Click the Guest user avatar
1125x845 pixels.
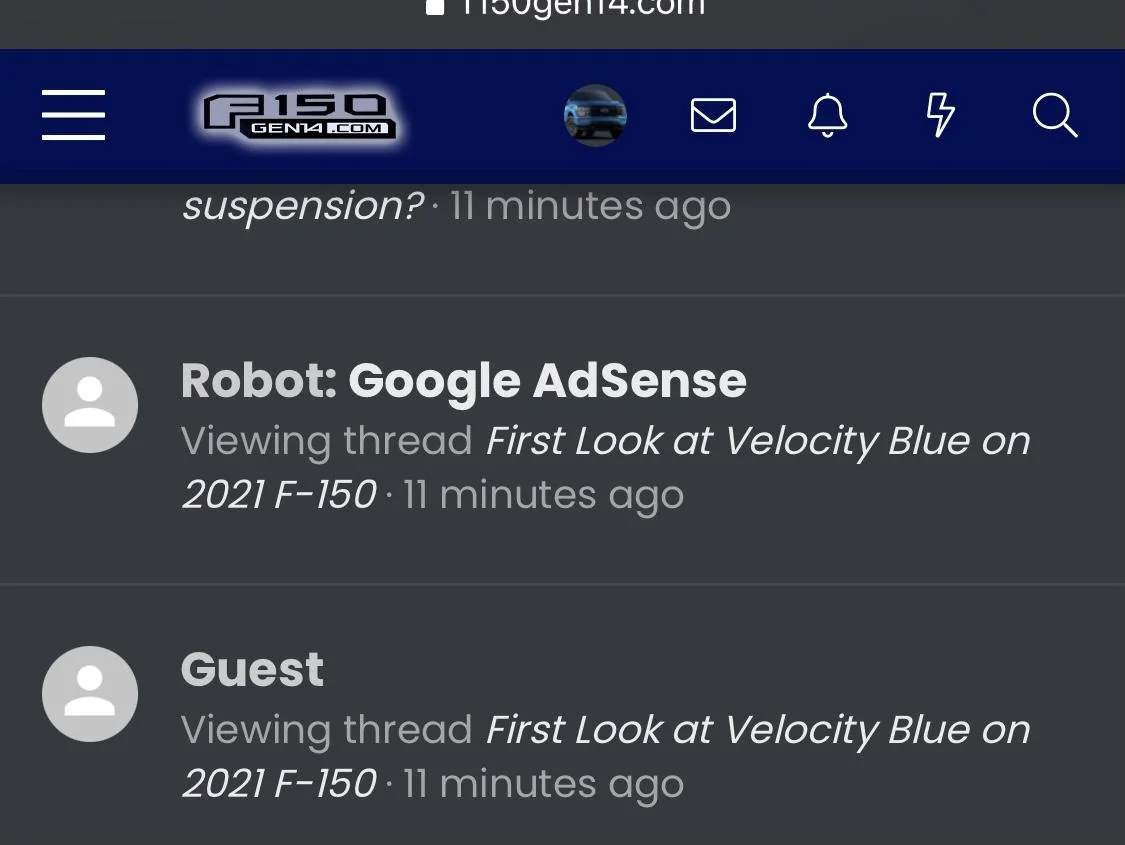click(90, 694)
